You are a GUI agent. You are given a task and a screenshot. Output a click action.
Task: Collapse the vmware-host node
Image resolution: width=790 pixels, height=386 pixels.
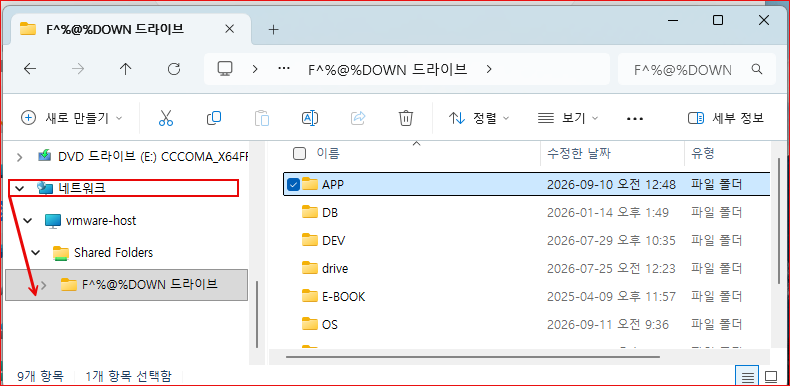(28, 221)
